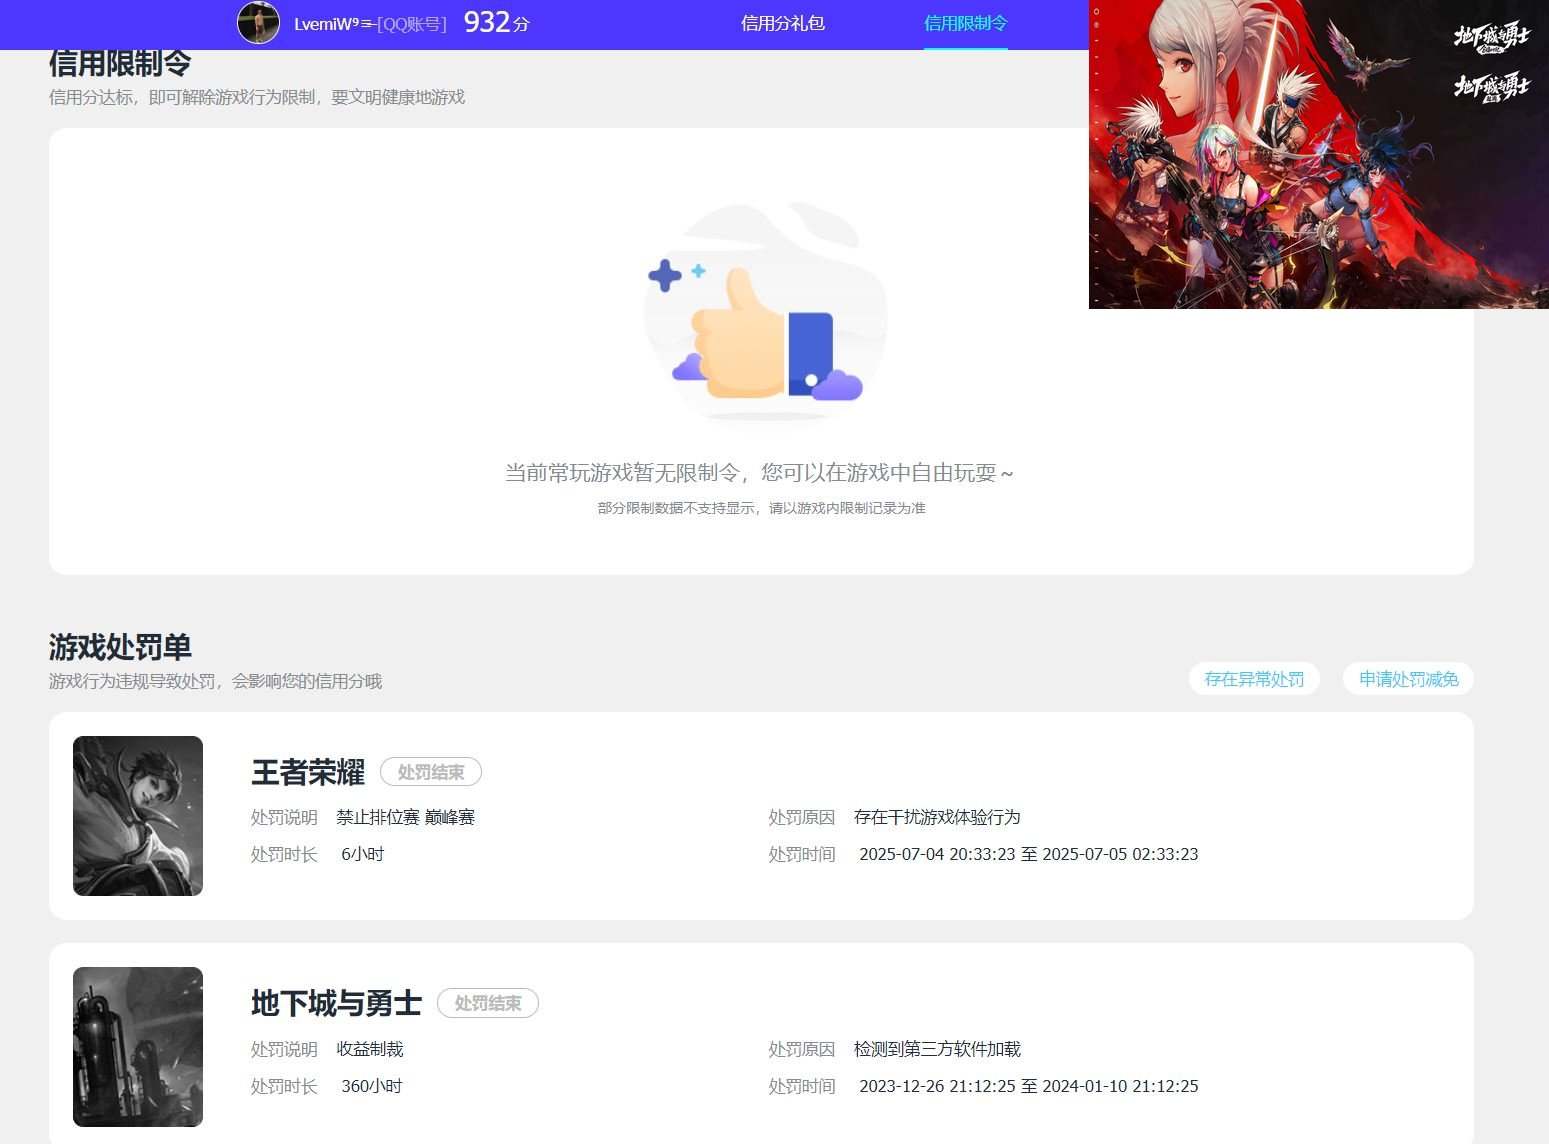The height and width of the screenshot is (1144, 1549).
Task: Click the username LvemiW⁹ in the header
Action: [327, 24]
